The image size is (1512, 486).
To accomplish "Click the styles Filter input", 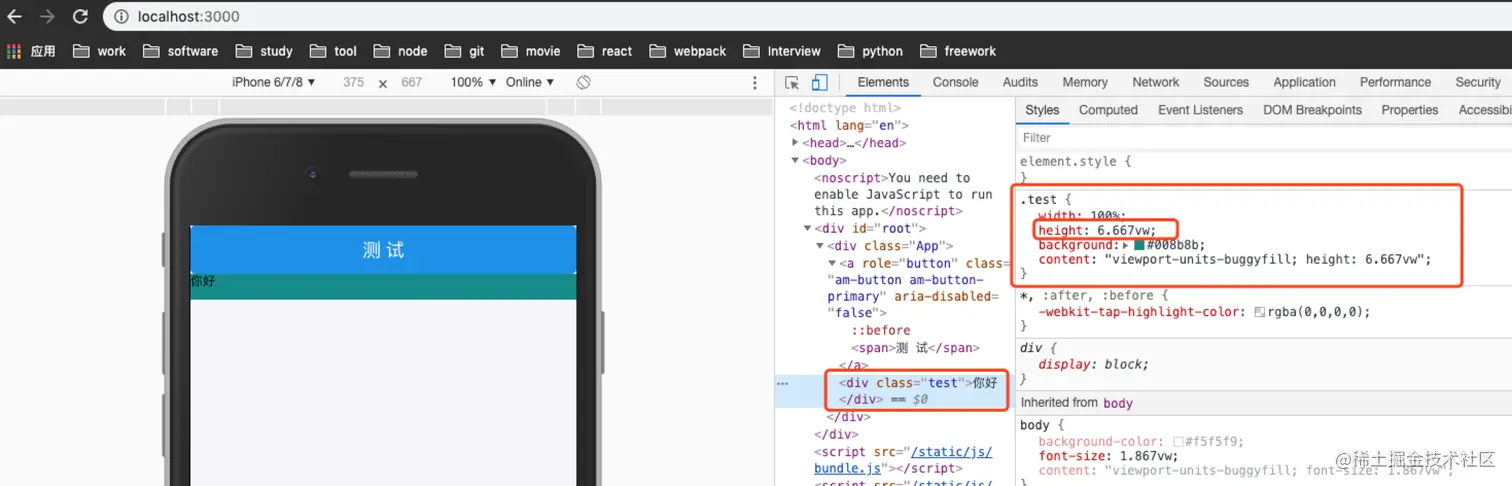I will (x=1263, y=138).
